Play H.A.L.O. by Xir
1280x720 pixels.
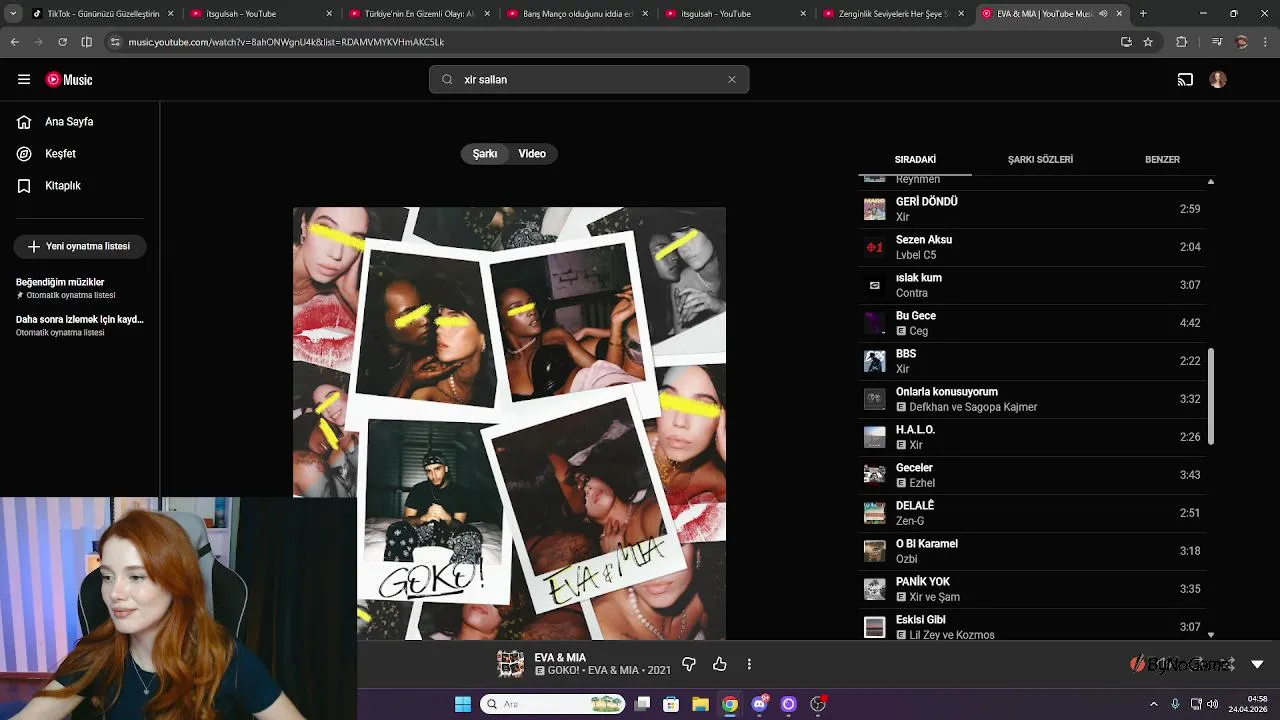tap(1032, 437)
